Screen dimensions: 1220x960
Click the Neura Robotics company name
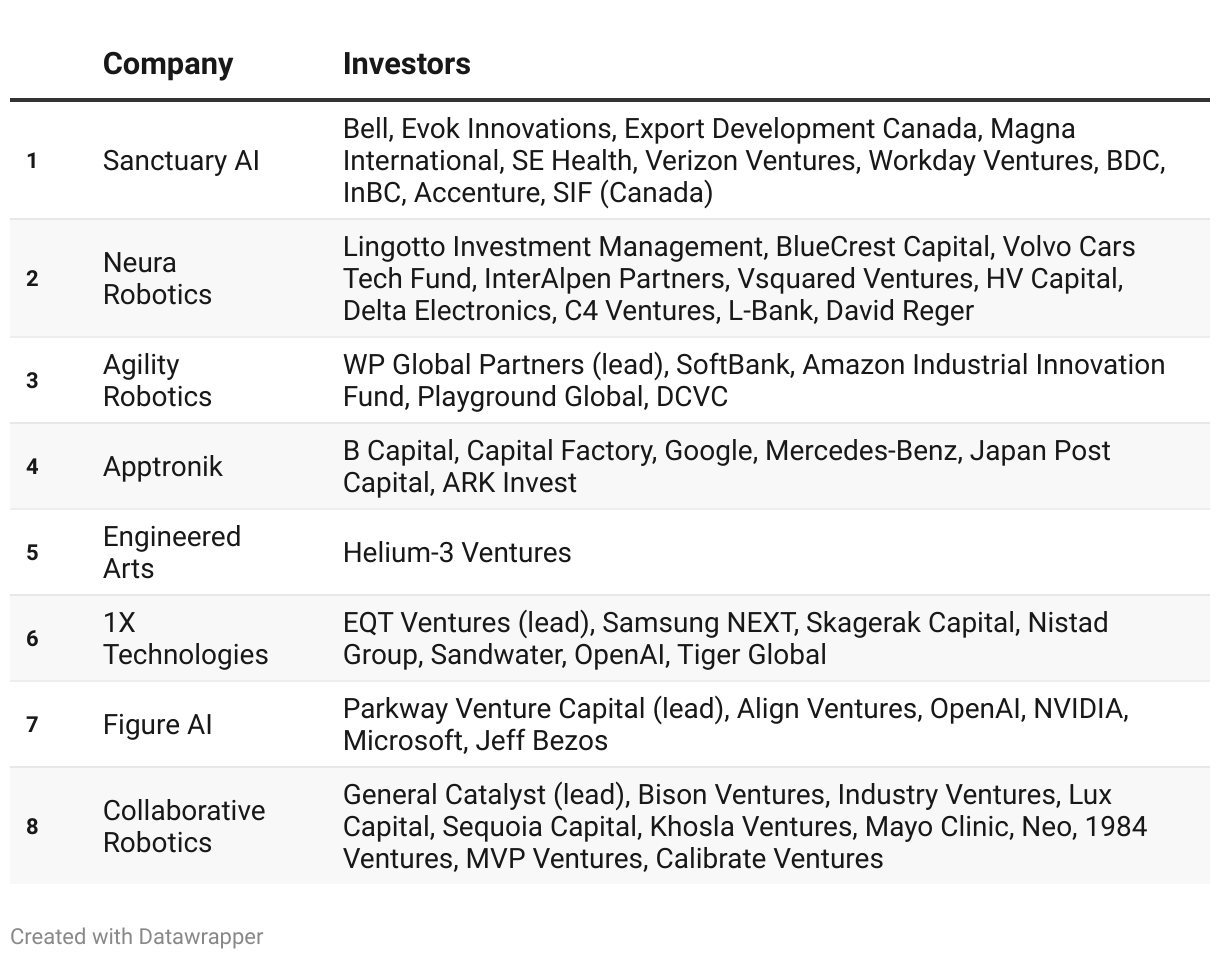(157, 278)
